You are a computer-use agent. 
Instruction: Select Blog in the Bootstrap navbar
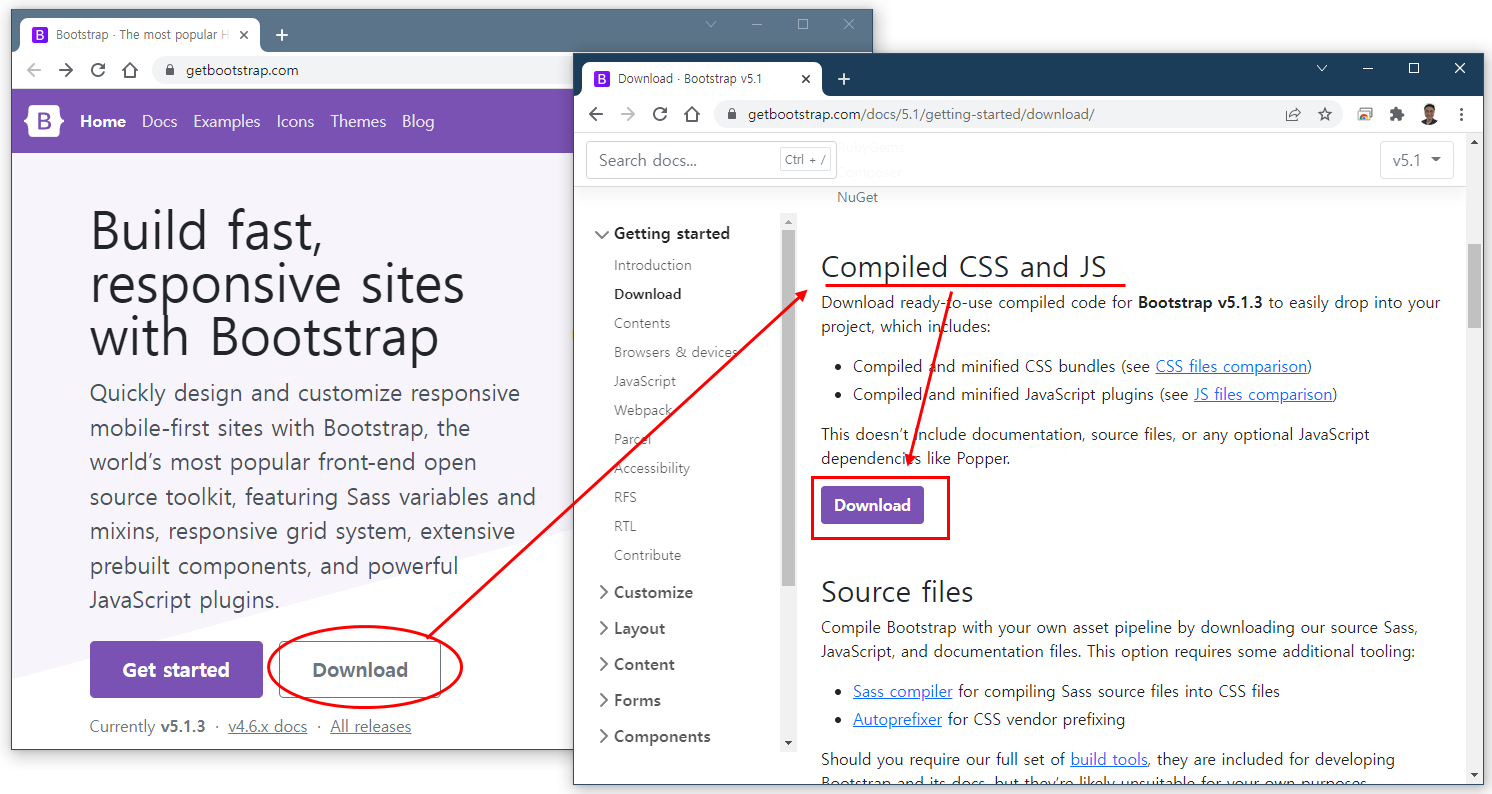tap(418, 121)
